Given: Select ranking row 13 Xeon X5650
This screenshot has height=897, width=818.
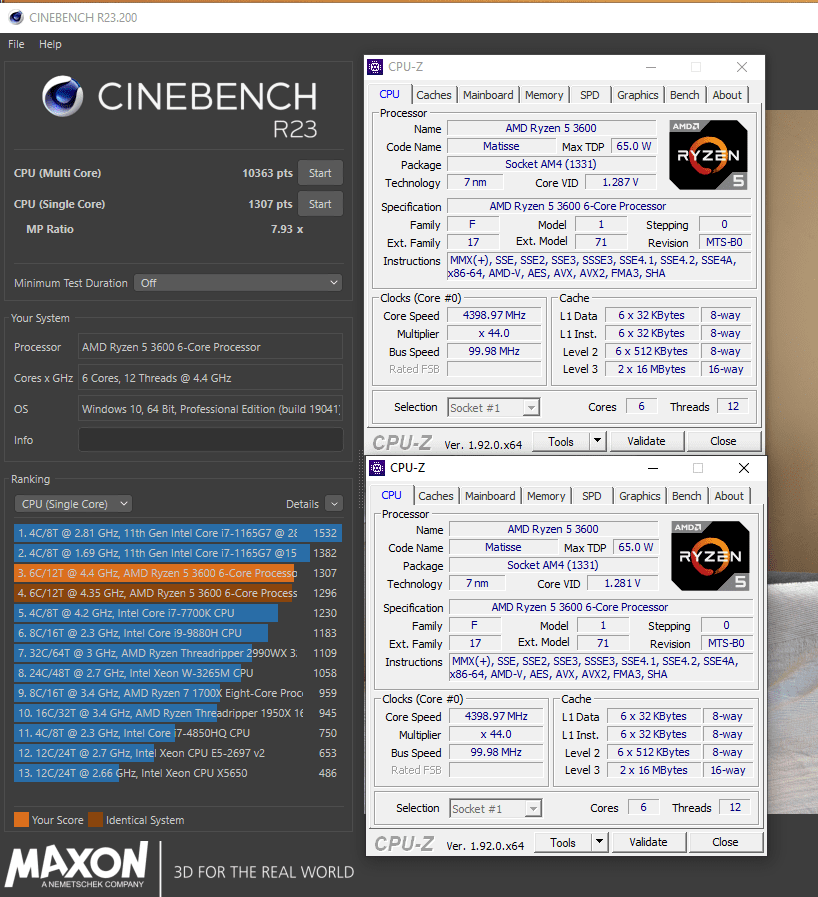Looking at the screenshot, I should 178,773.
